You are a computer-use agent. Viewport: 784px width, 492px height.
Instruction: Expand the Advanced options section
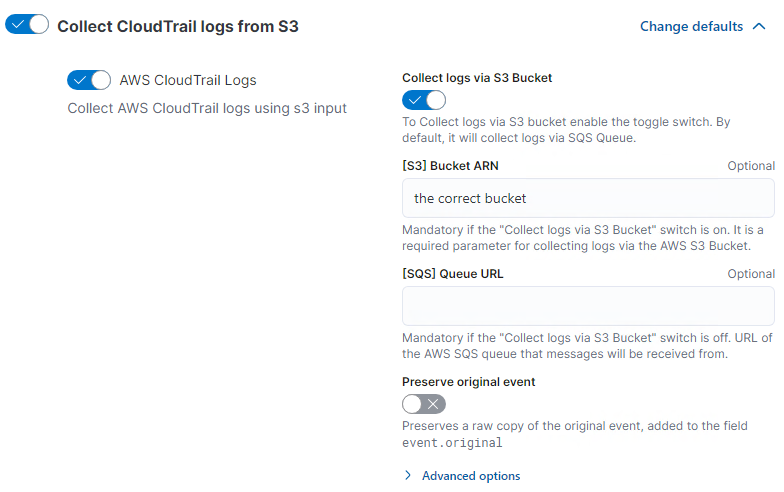470,476
